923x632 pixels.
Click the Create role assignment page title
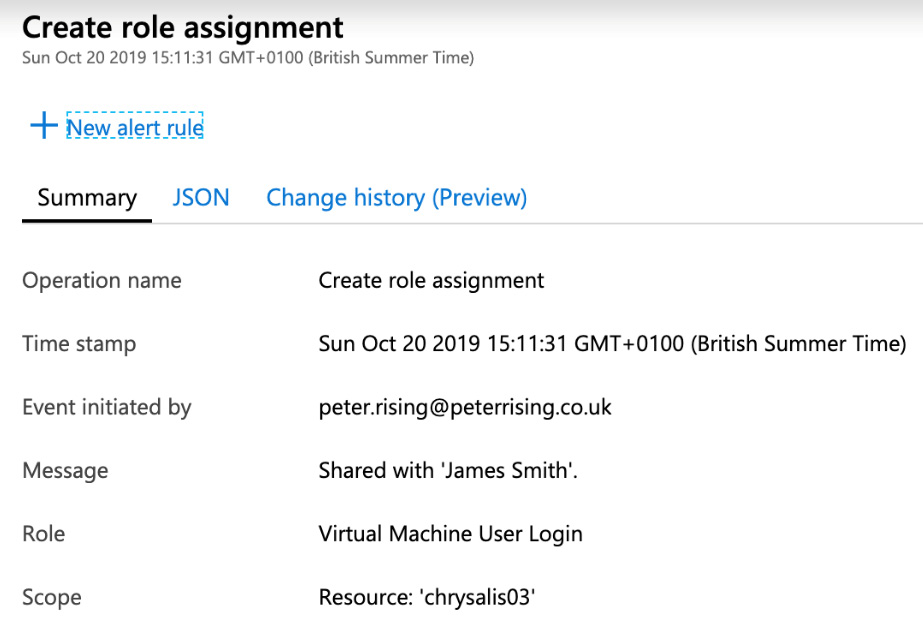(x=183, y=27)
